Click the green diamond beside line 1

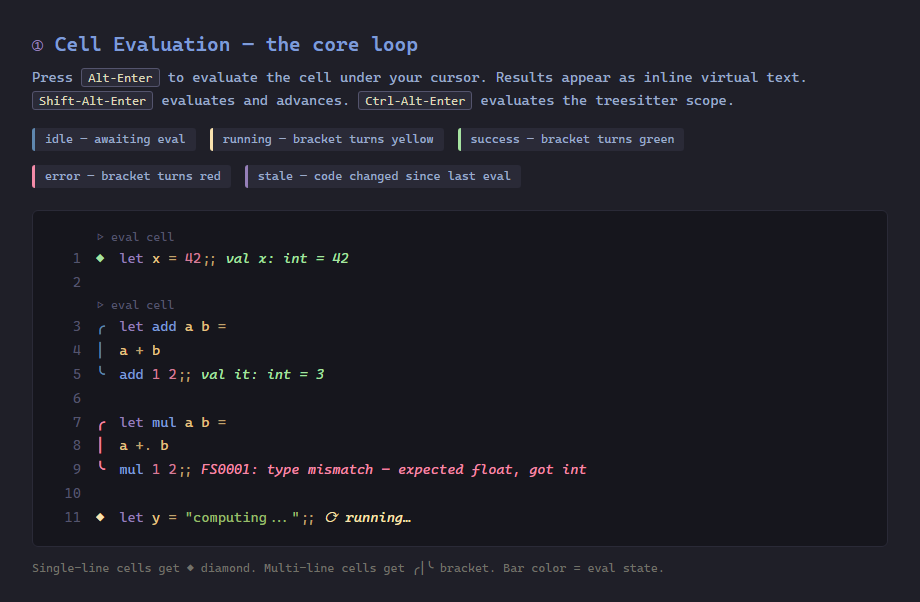pos(100,258)
